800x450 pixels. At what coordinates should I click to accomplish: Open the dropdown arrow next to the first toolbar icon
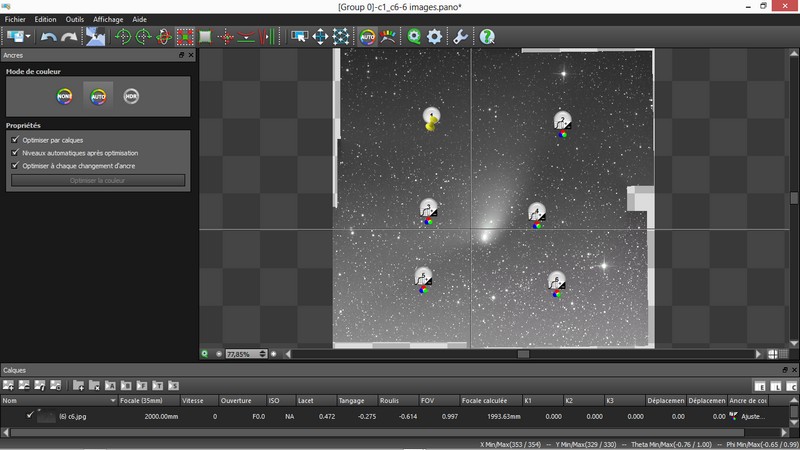click(29, 37)
